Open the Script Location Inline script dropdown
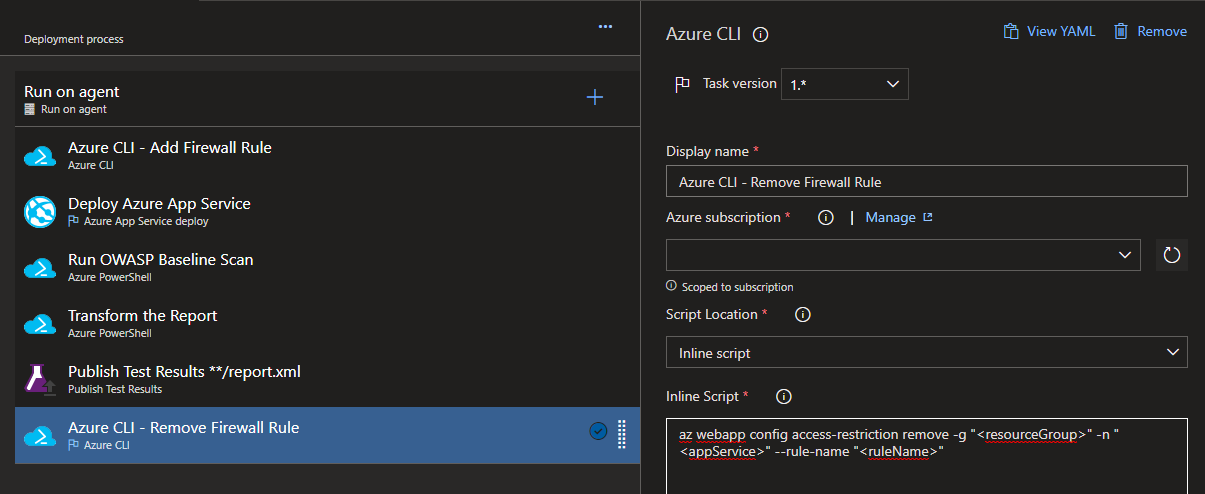Viewport: 1205px width, 494px height. 927,352
